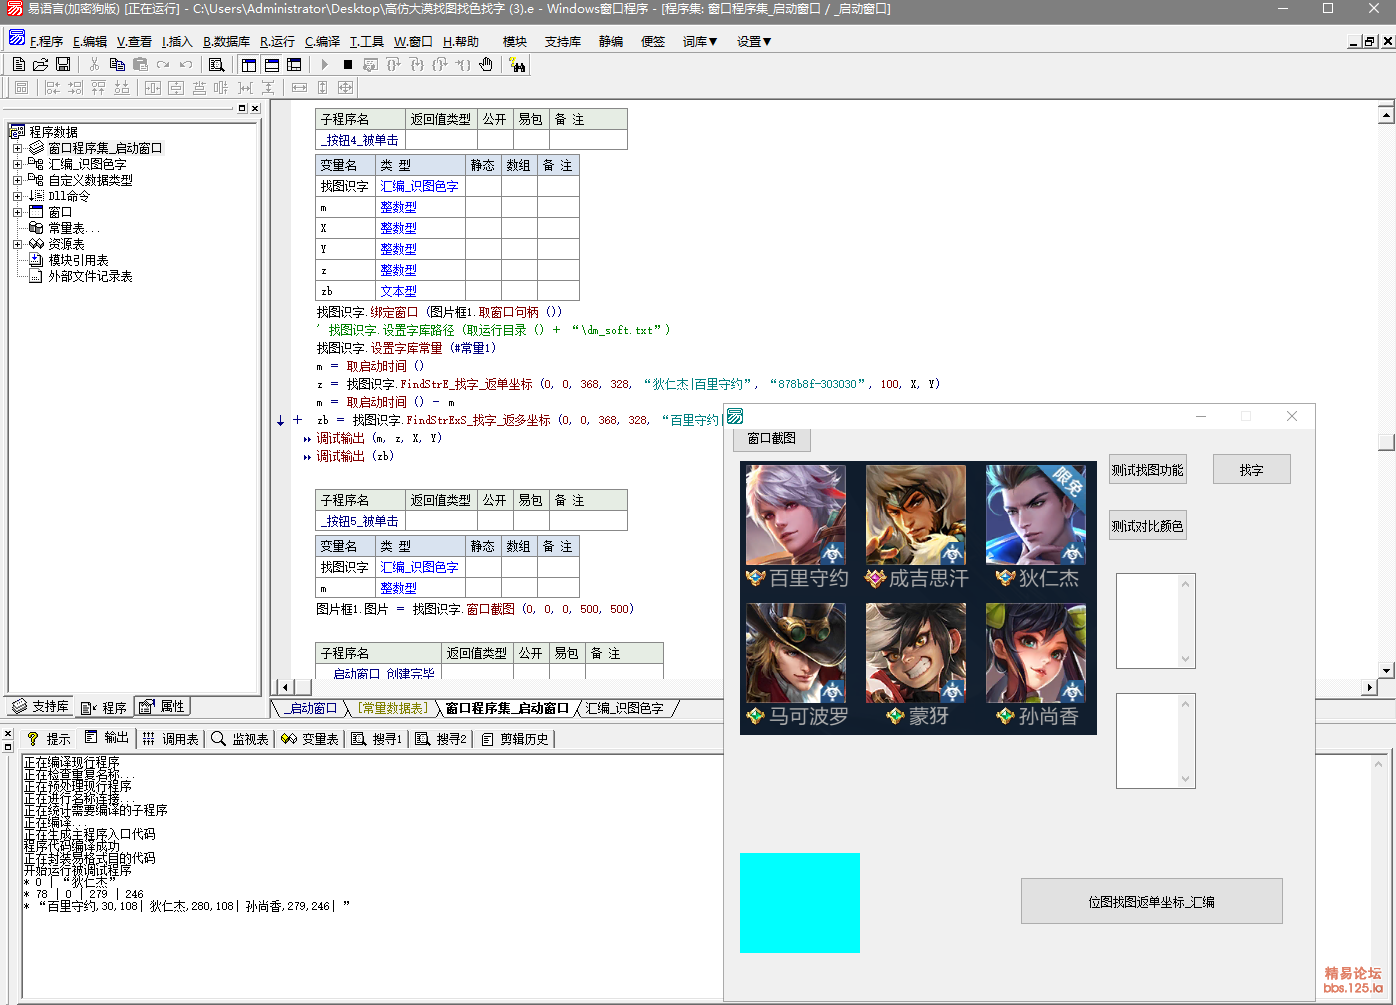Image resolution: width=1396 pixels, height=1005 pixels.
Task: Undo the last action in toolbar
Action: [x=186, y=64]
